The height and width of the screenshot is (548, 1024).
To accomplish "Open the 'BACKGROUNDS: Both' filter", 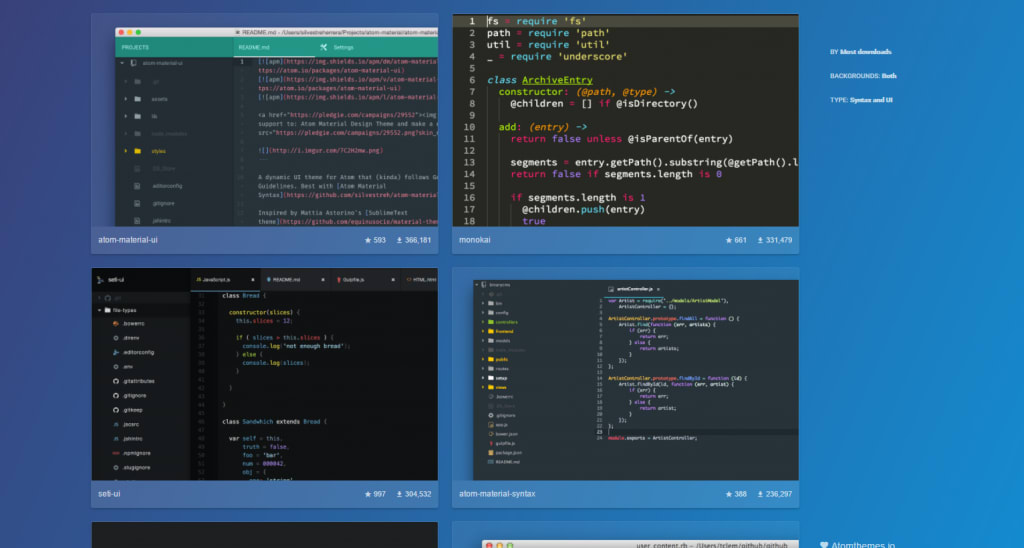I will [863, 76].
